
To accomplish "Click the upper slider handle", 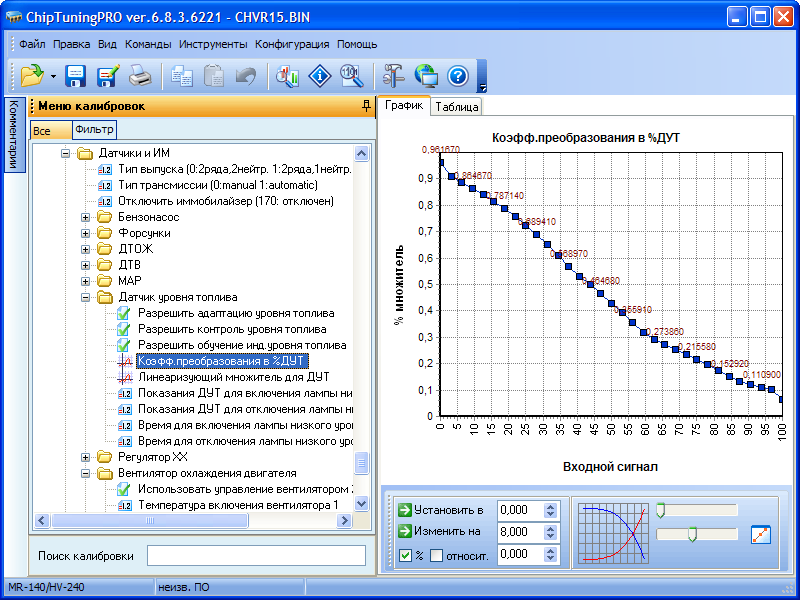I will click(660, 511).
